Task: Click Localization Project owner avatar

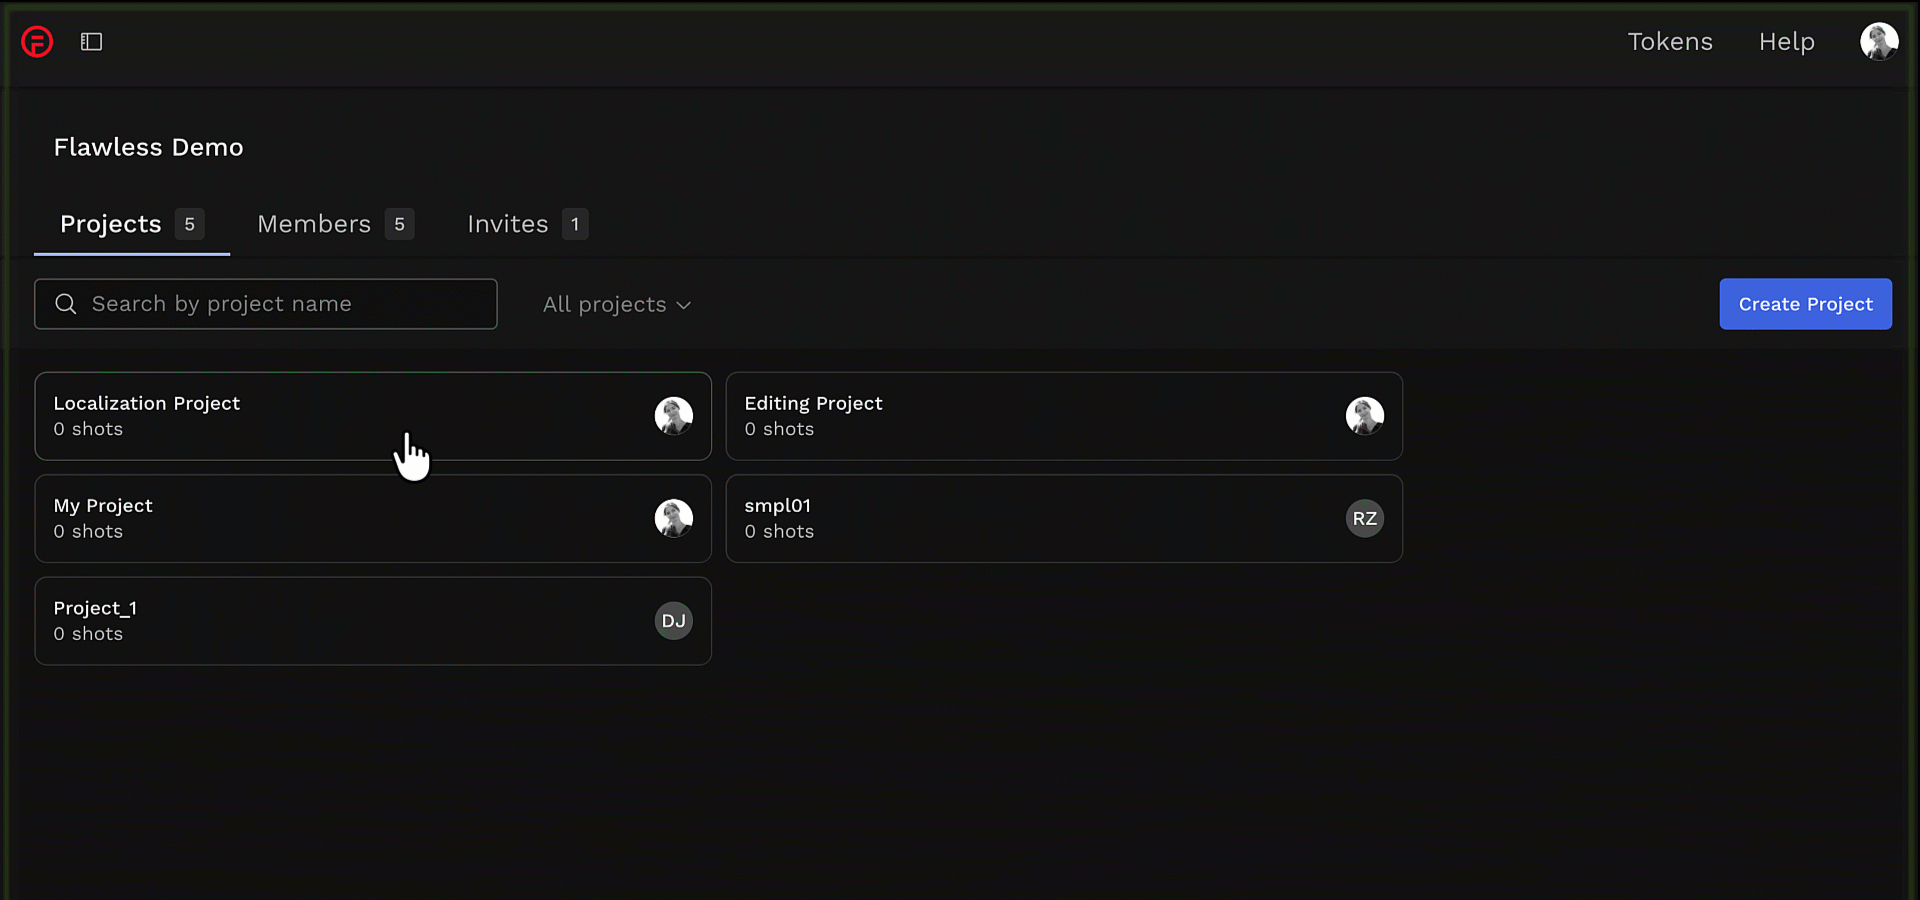Action: [x=674, y=416]
